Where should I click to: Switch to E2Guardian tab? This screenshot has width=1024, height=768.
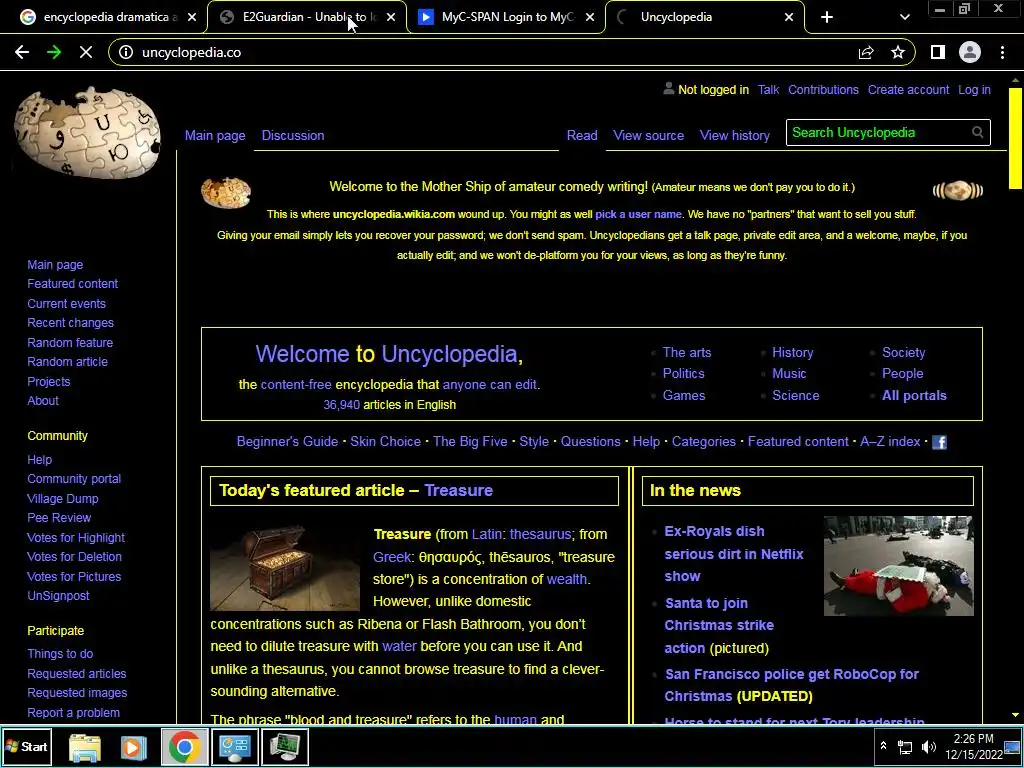point(307,17)
